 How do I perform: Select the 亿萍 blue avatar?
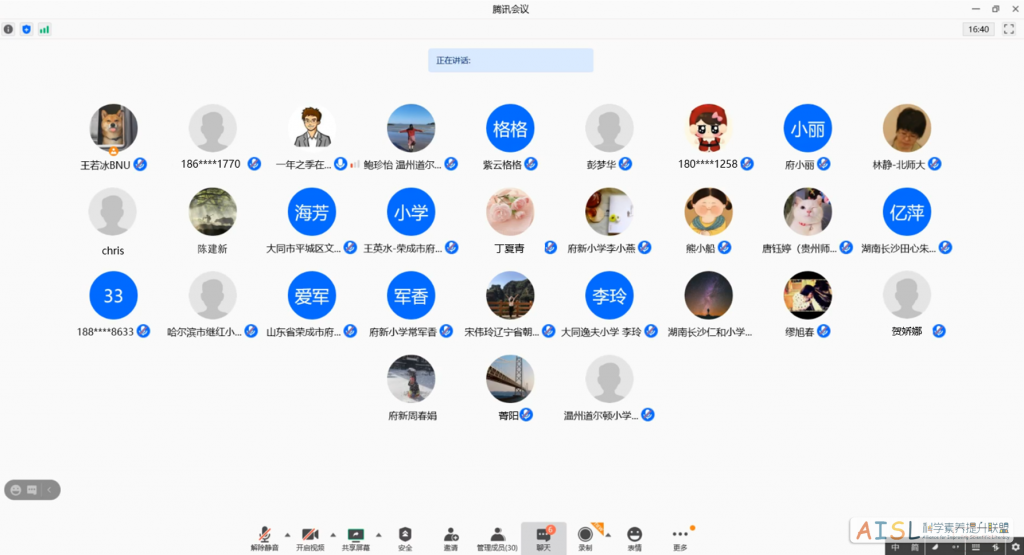click(907, 212)
